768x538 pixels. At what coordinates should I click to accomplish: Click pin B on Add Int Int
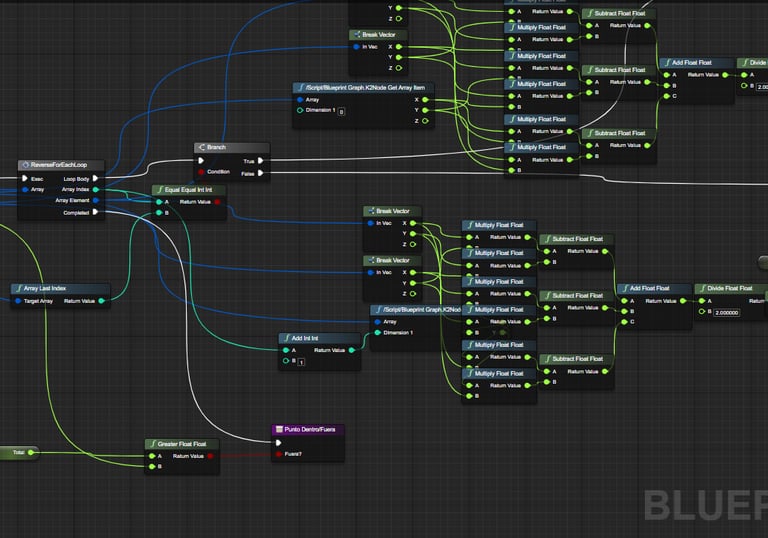(x=286, y=361)
